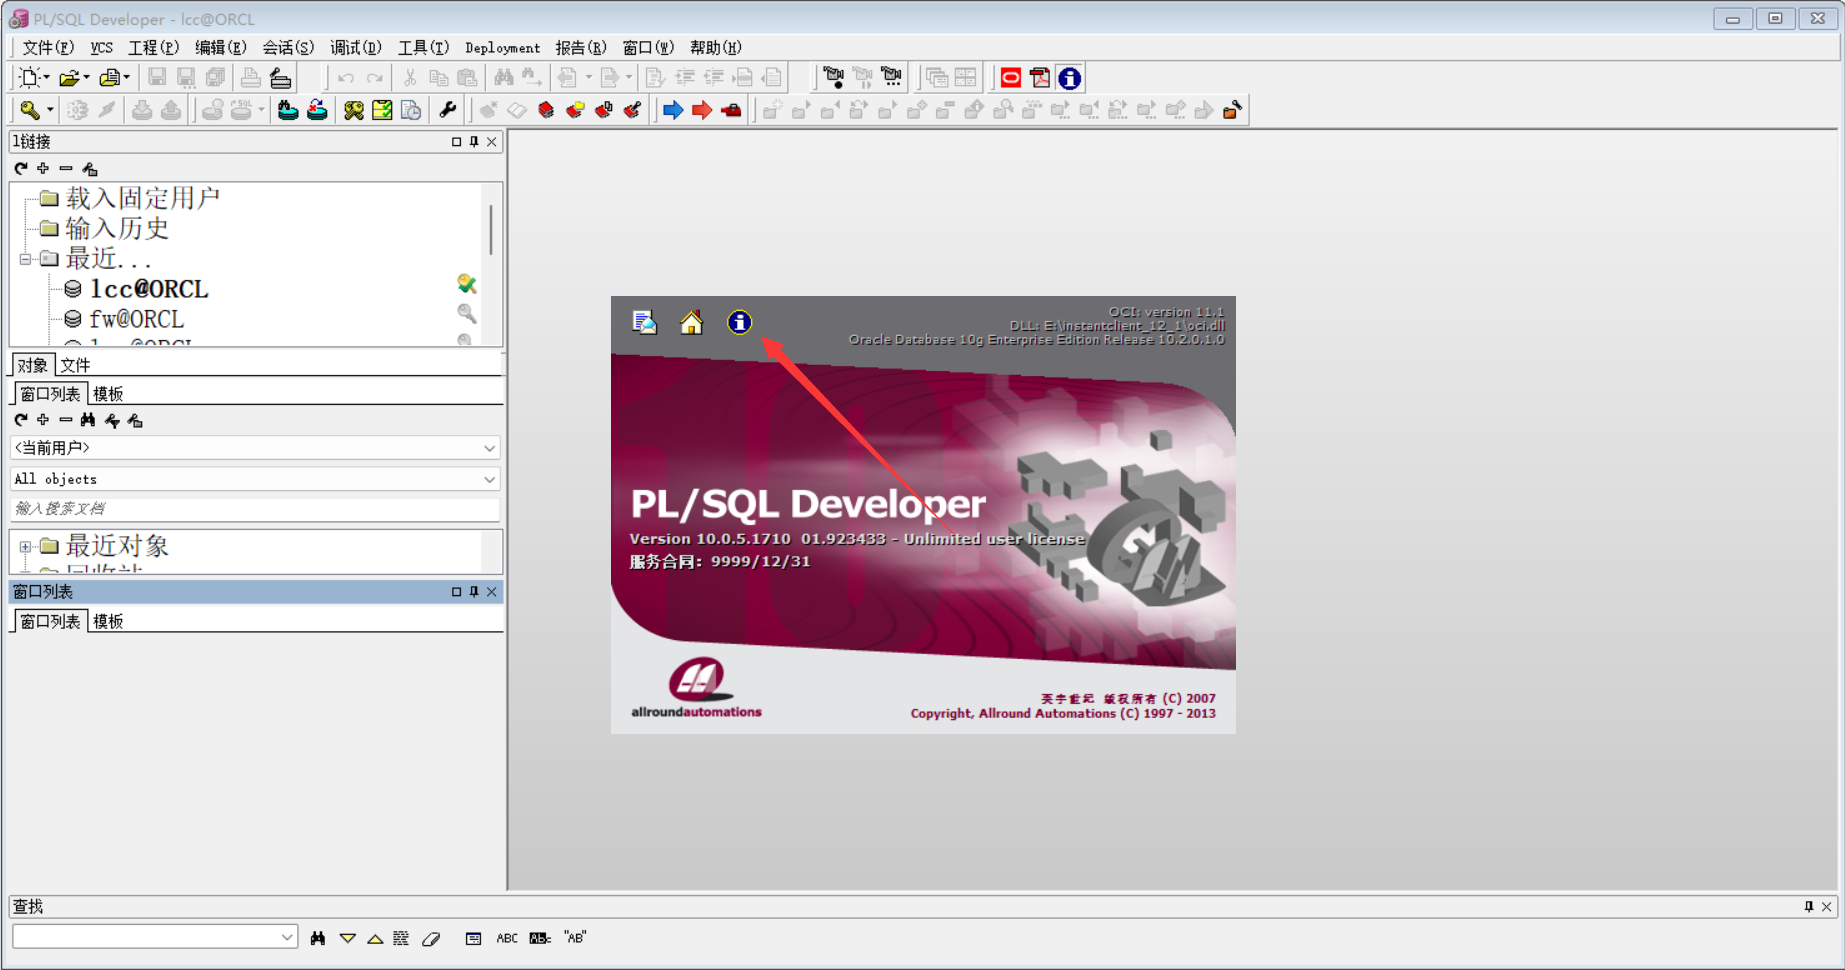Switch to the 文件 tab
This screenshot has height=970, width=1845.
[x=75, y=365]
